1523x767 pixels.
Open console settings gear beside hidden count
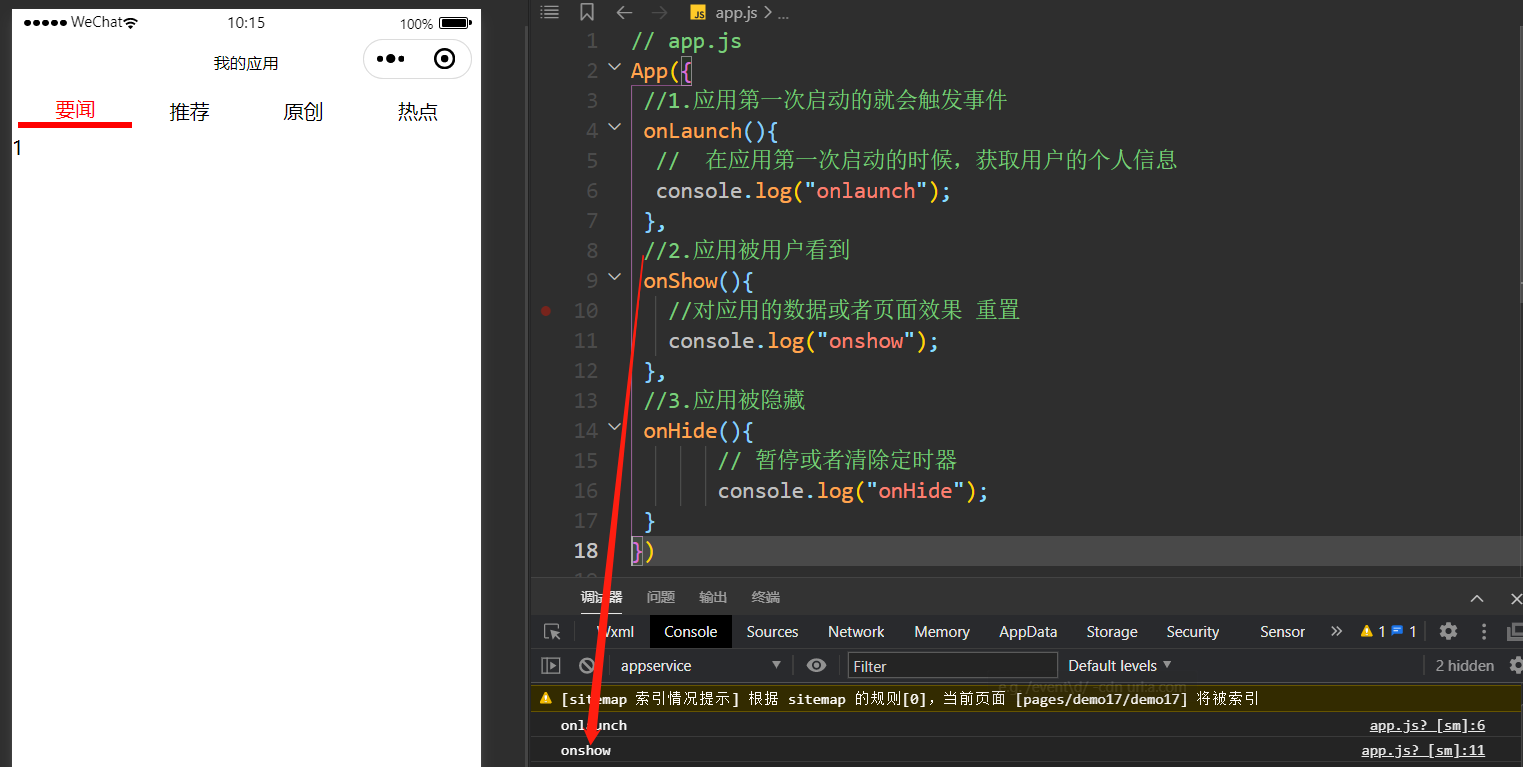pyautogui.click(x=1515, y=666)
